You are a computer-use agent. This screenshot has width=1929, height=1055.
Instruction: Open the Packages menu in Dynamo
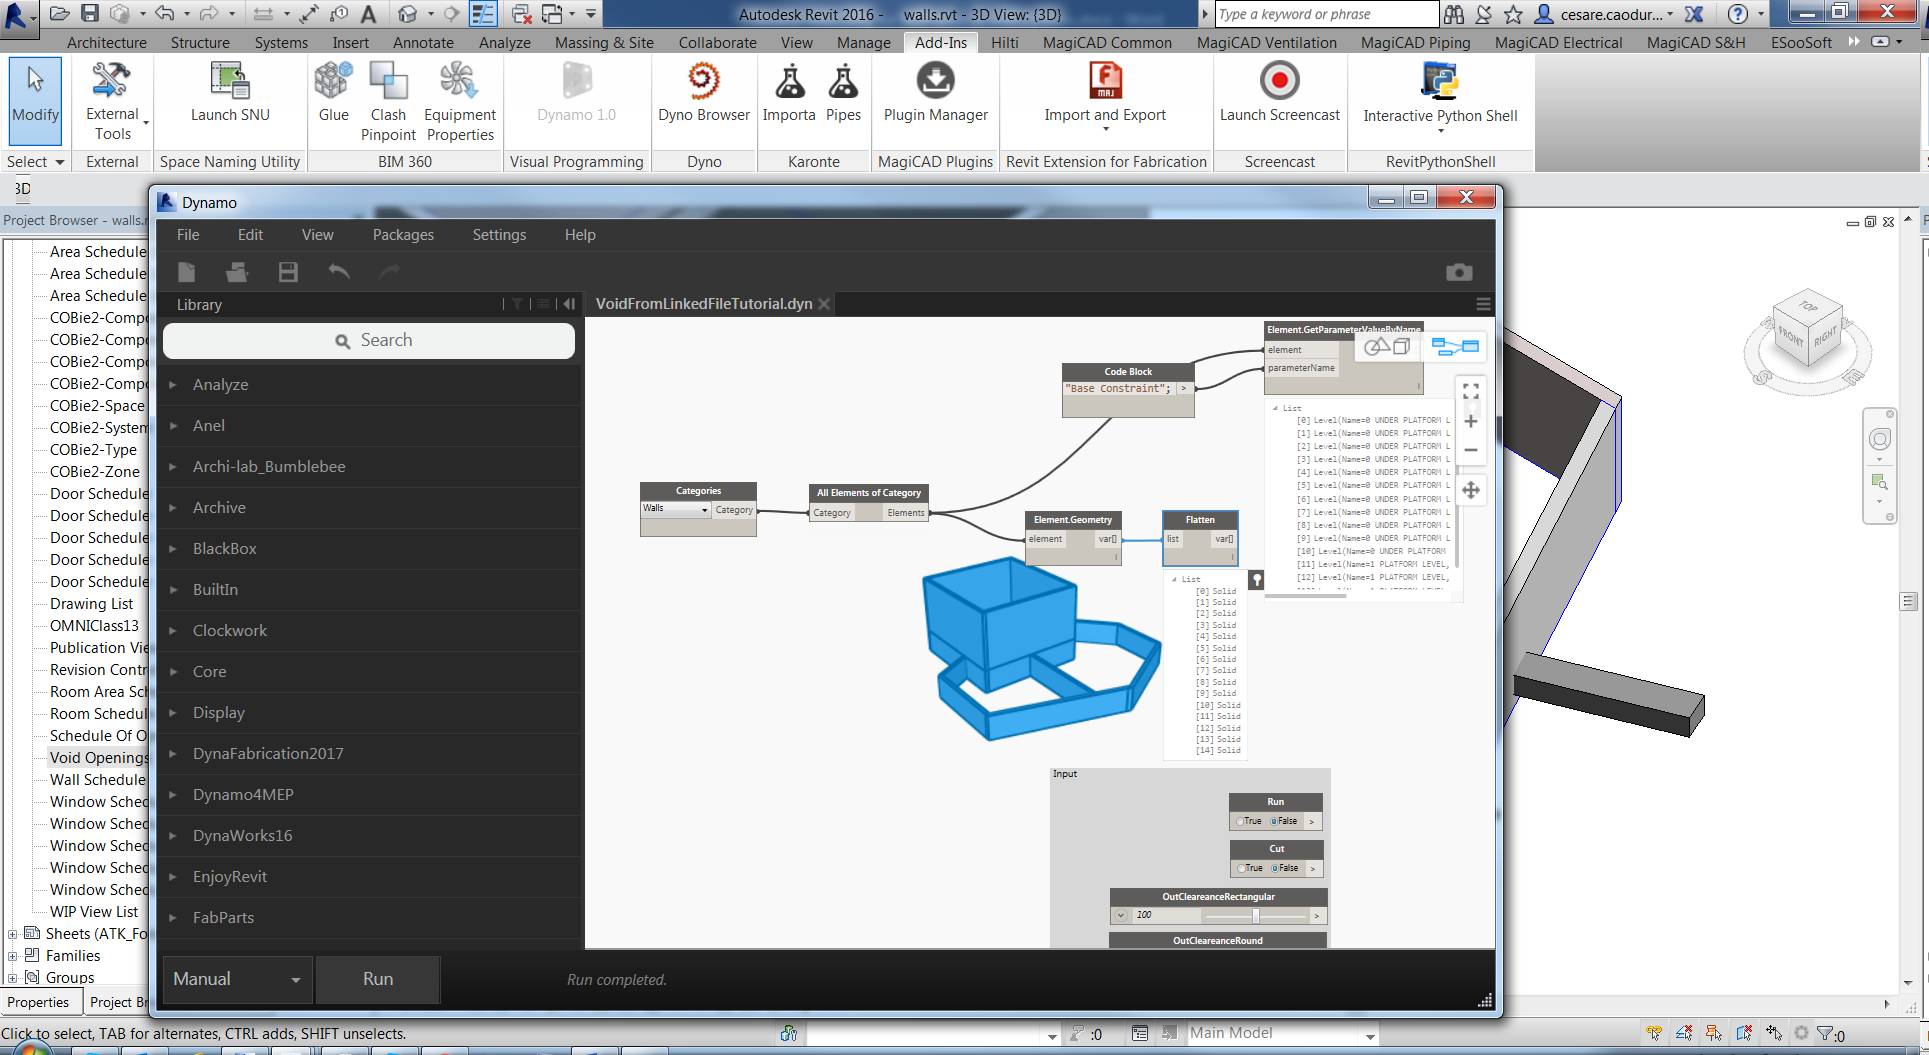pos(403,235)
